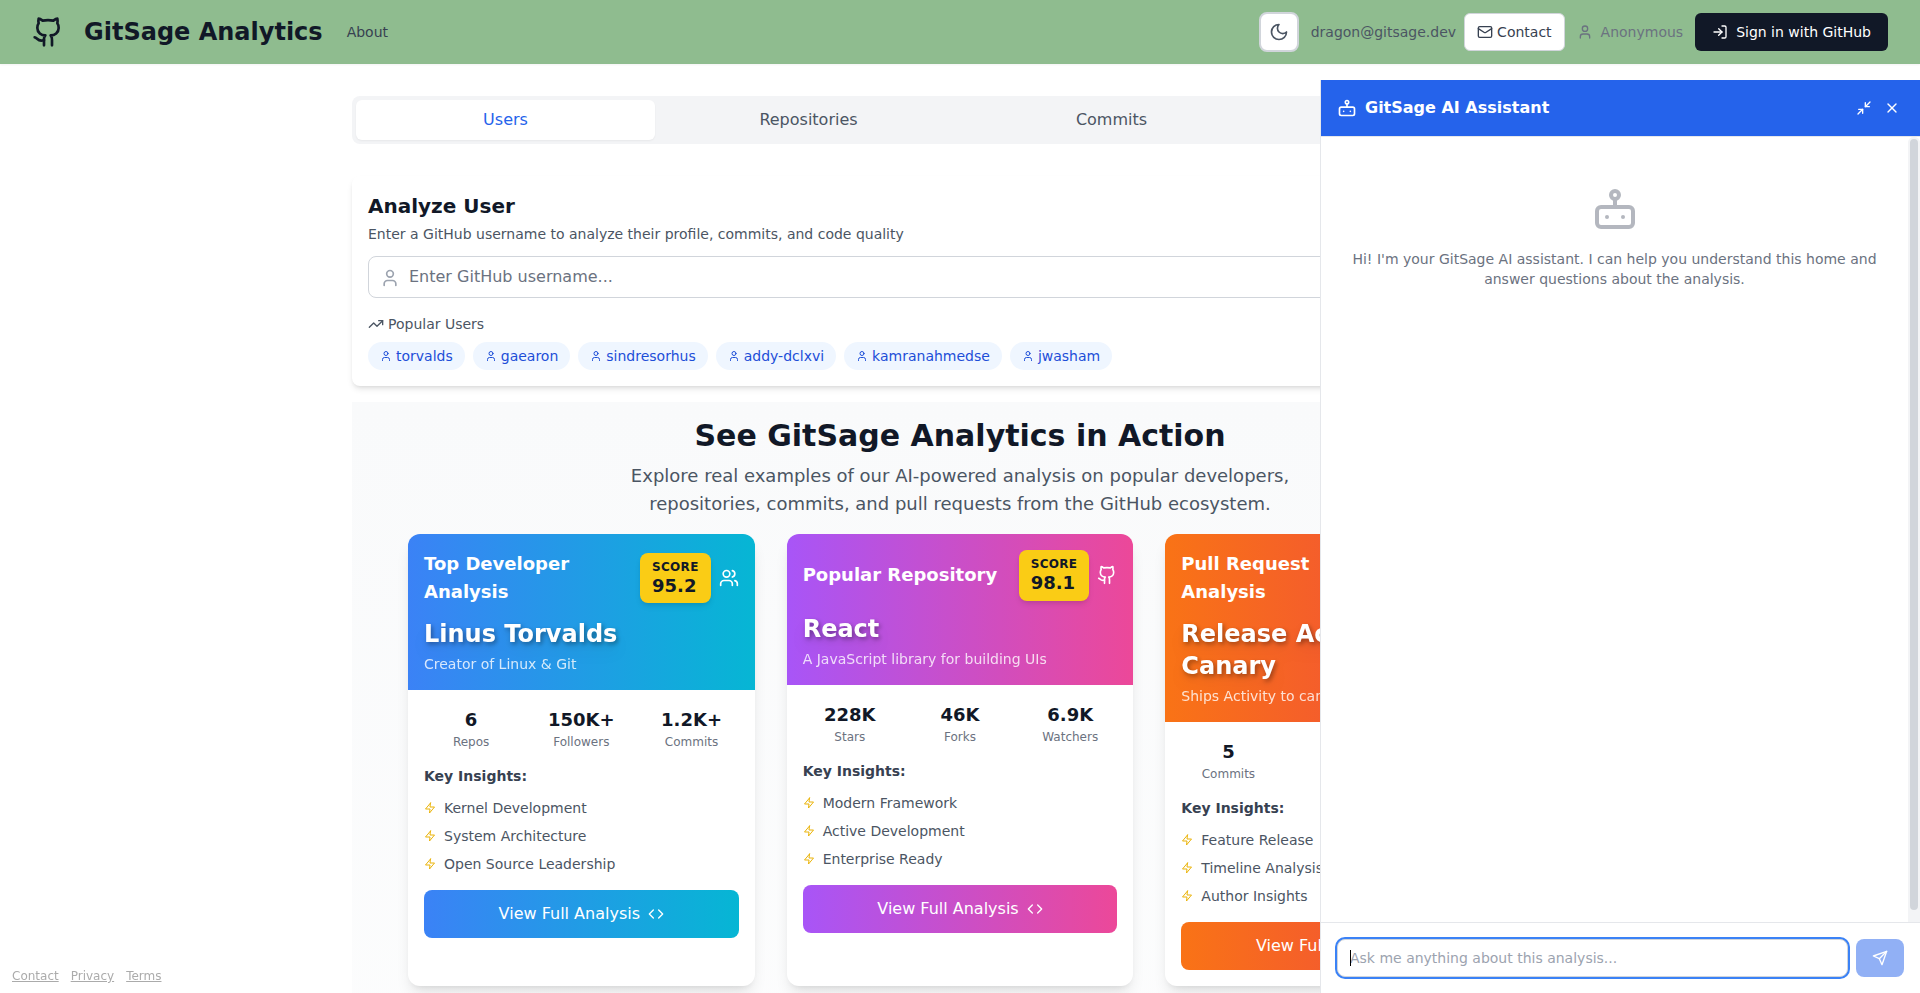This screenshot has height=993, width=1920.
Task: View Full Analysis for Linus Torvalds
Action: [581, 914]
